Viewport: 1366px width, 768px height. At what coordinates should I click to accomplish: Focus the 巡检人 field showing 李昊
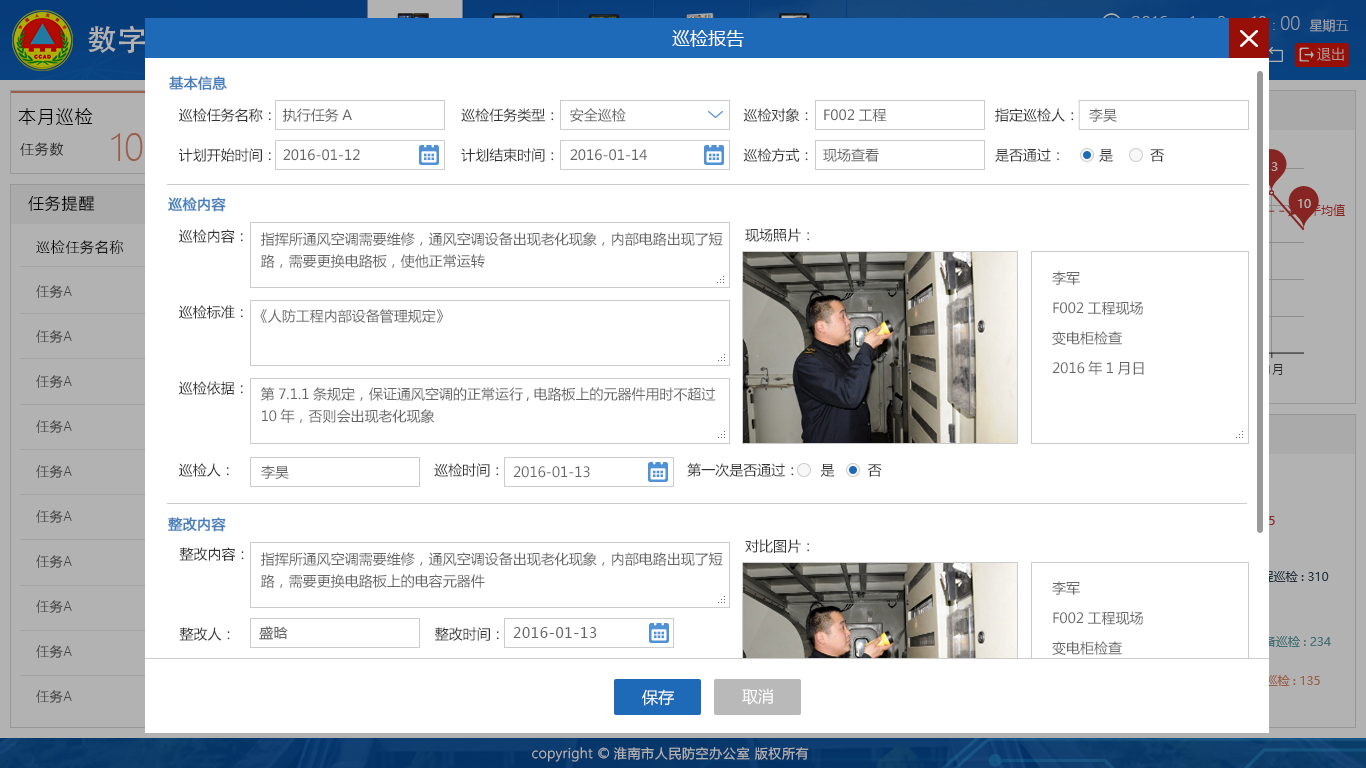click(335, 472)
